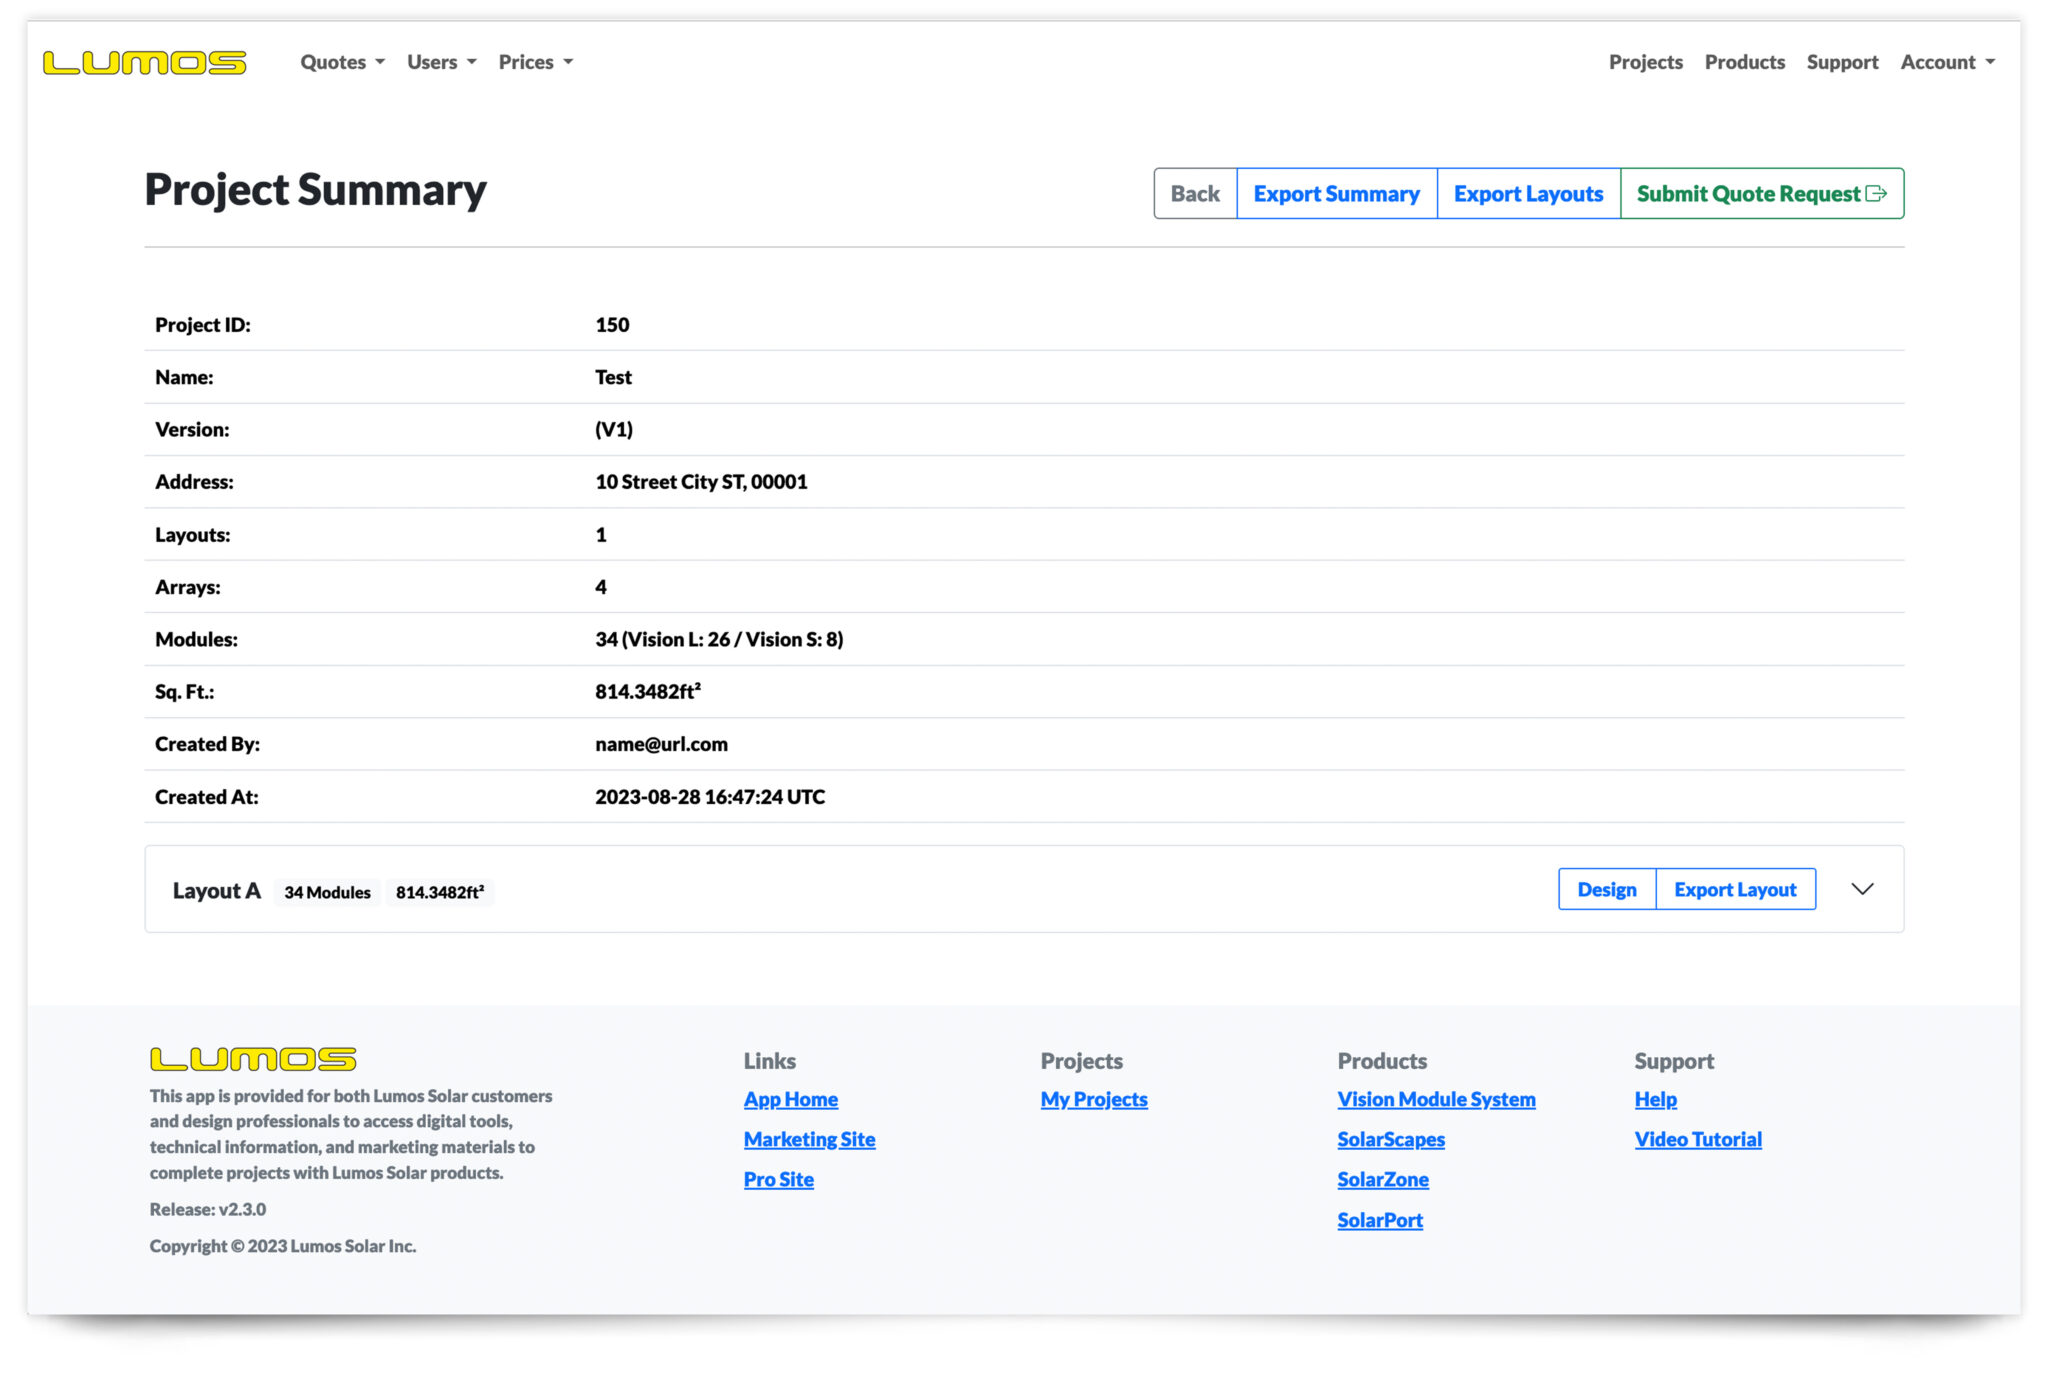Expand Layout A with the chevron
This screenshot has height=1375, width=2048.
pos(1862,889)
